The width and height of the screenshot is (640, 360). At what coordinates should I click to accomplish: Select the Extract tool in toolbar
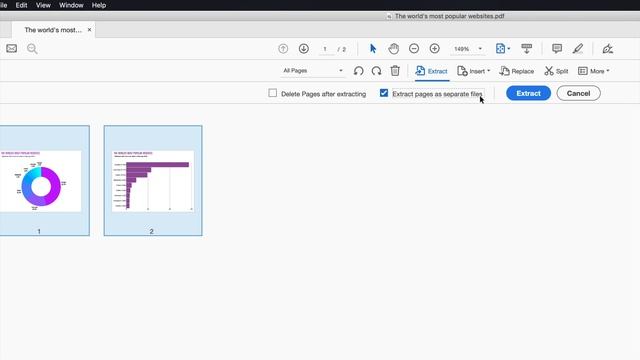(431, 71)
